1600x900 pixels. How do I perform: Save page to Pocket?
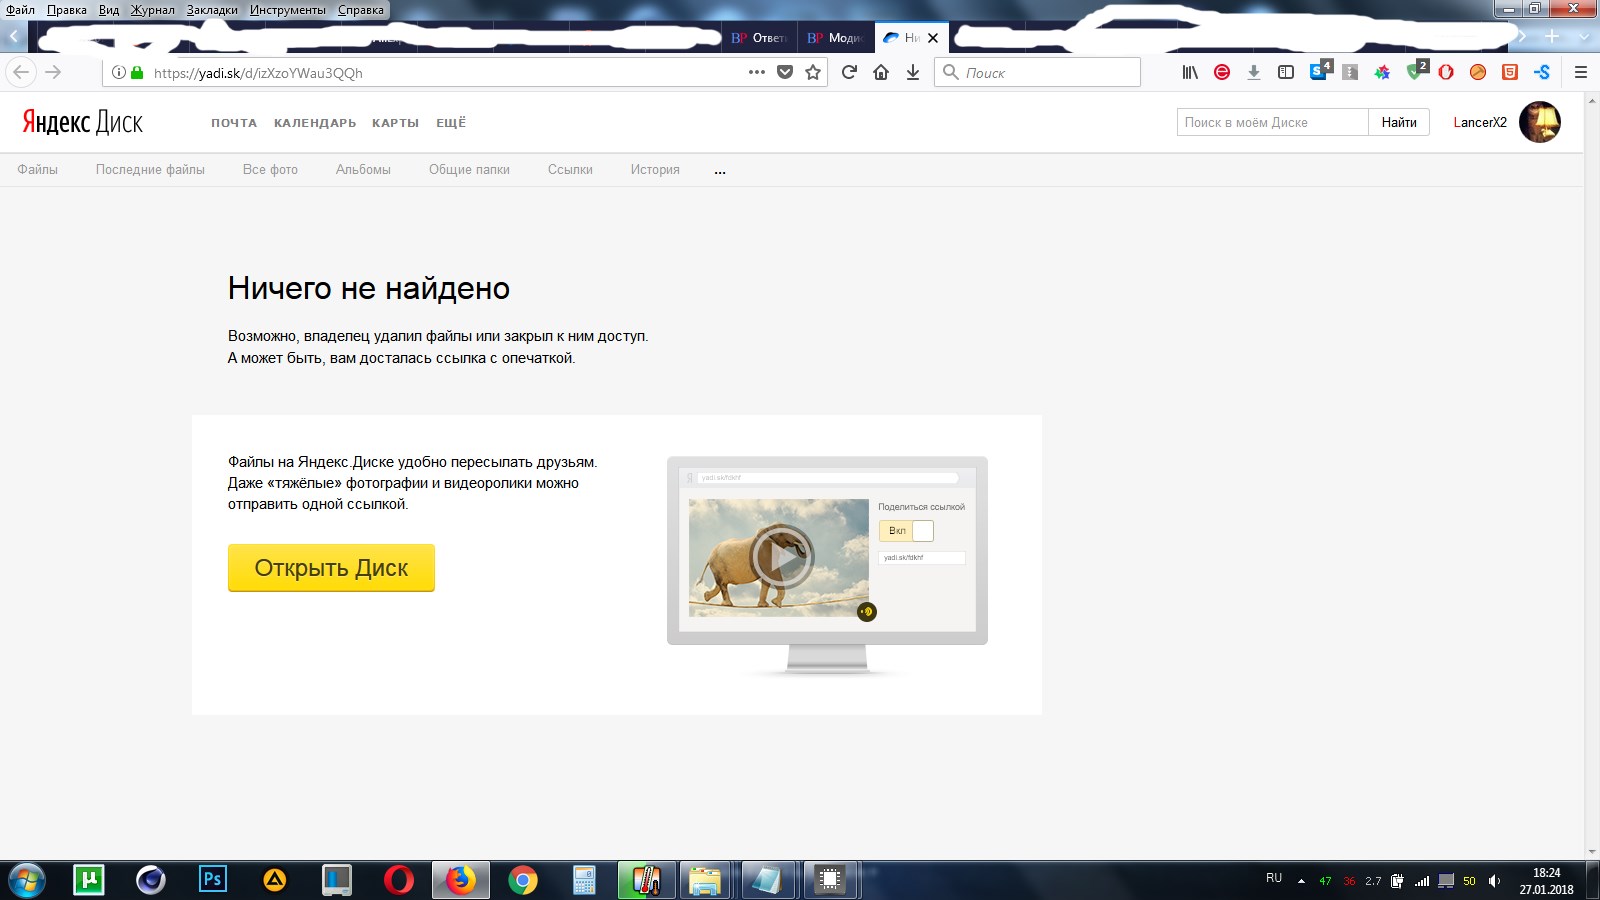pyautogui.click(x=785, y=72)
